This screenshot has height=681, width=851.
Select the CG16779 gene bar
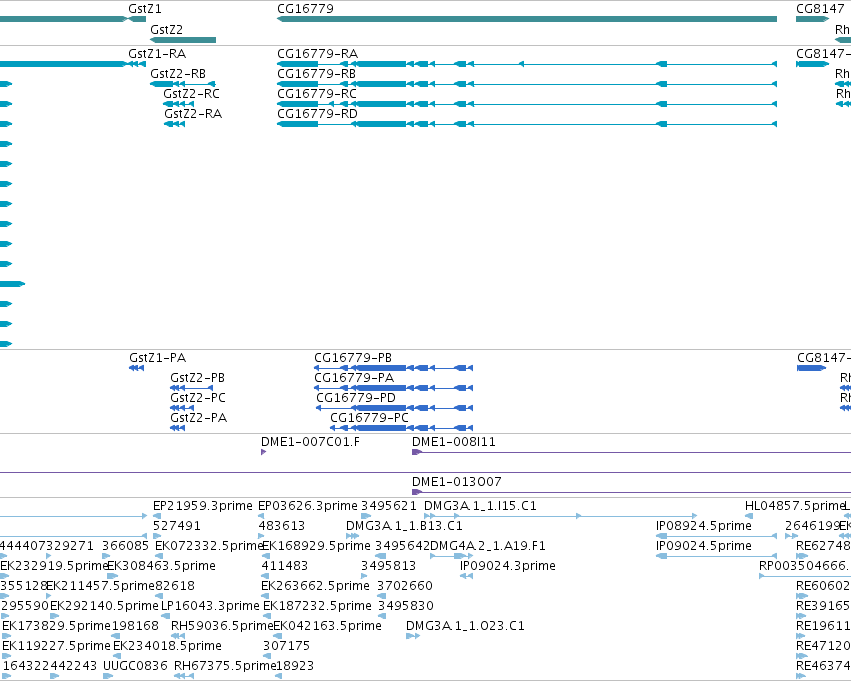pyautogui.click(x=526, y=19)
